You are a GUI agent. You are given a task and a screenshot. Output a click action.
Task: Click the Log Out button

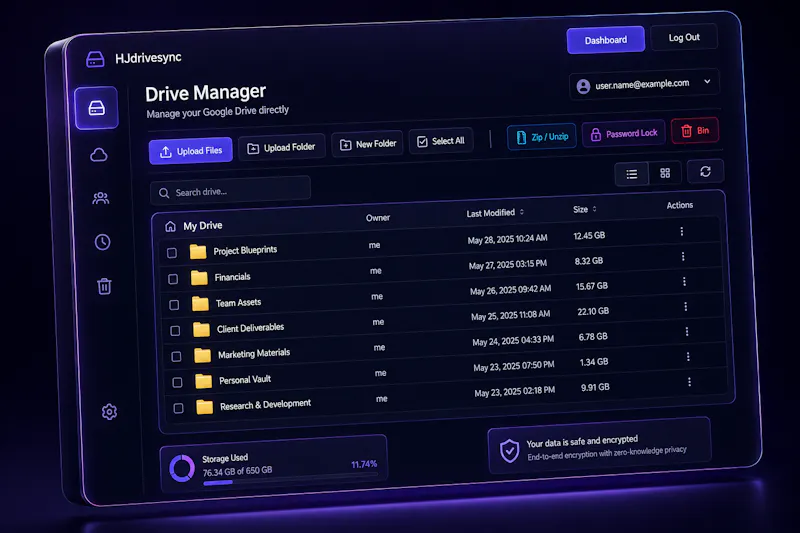click(684, 37)
